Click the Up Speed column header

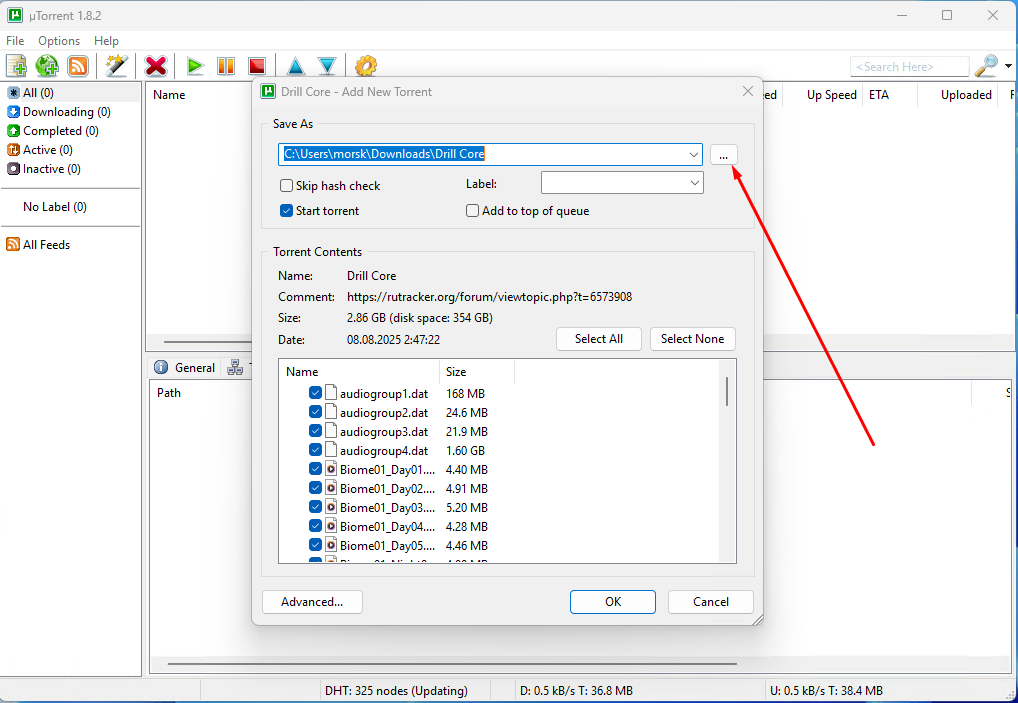click(x=823, y=95)
